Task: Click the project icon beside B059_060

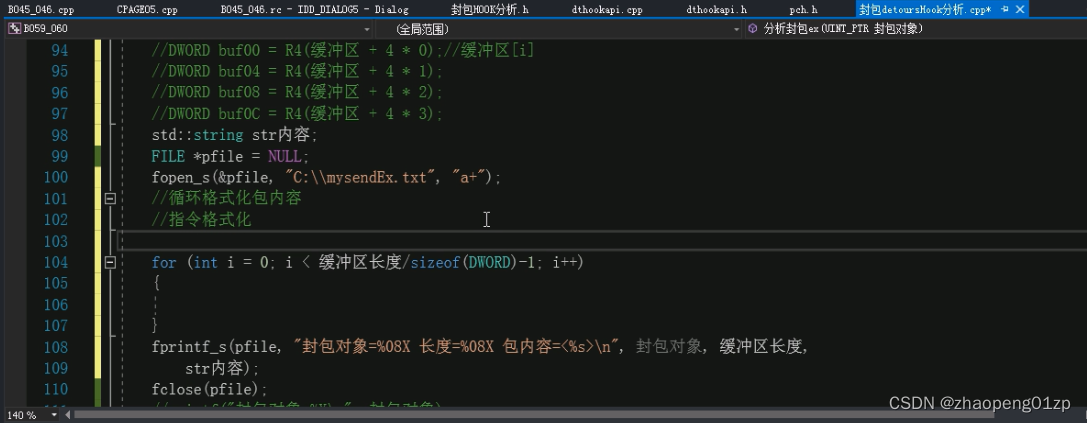Action: point(14,28)
